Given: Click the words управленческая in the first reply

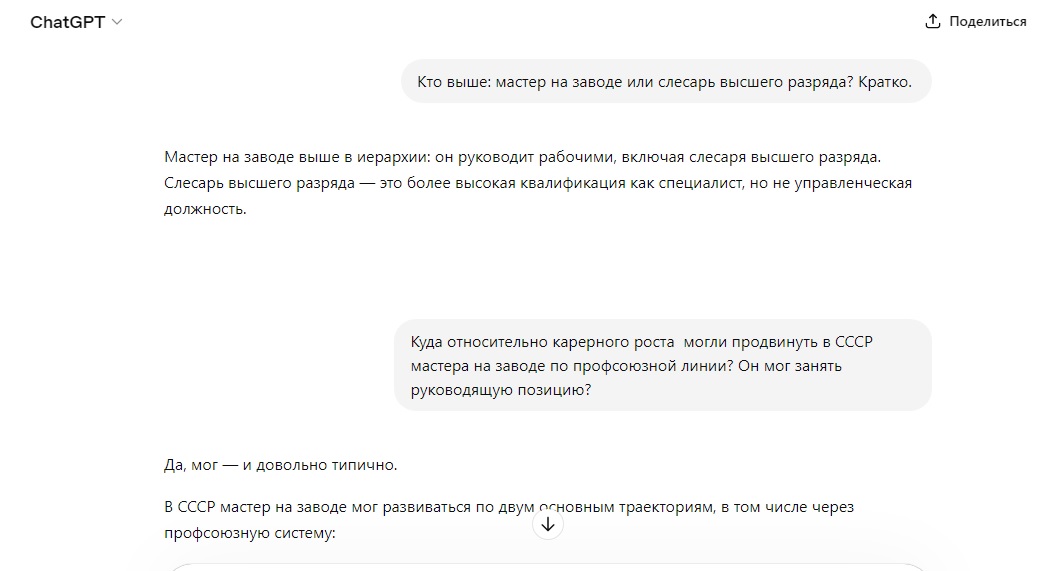Looking at the screenshot, I should pos(853,183).
